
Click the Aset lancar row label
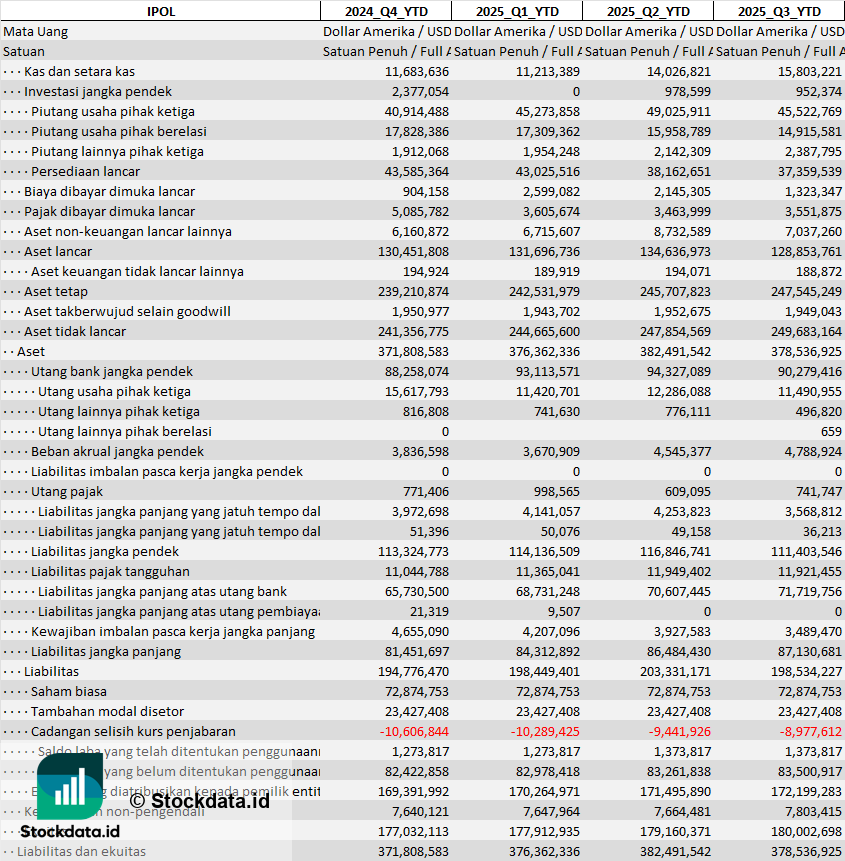pos(58,251)
